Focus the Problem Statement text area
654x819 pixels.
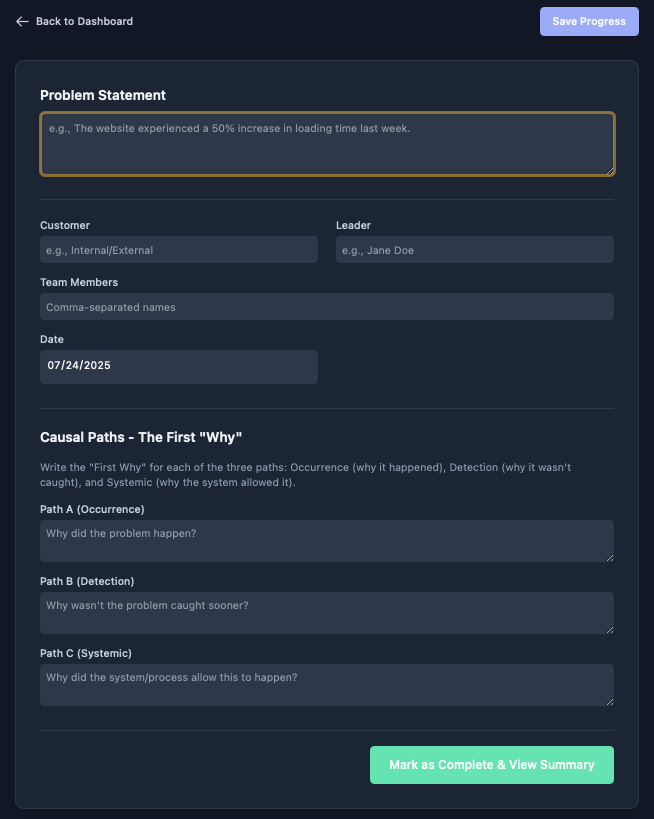coord(326,144)
